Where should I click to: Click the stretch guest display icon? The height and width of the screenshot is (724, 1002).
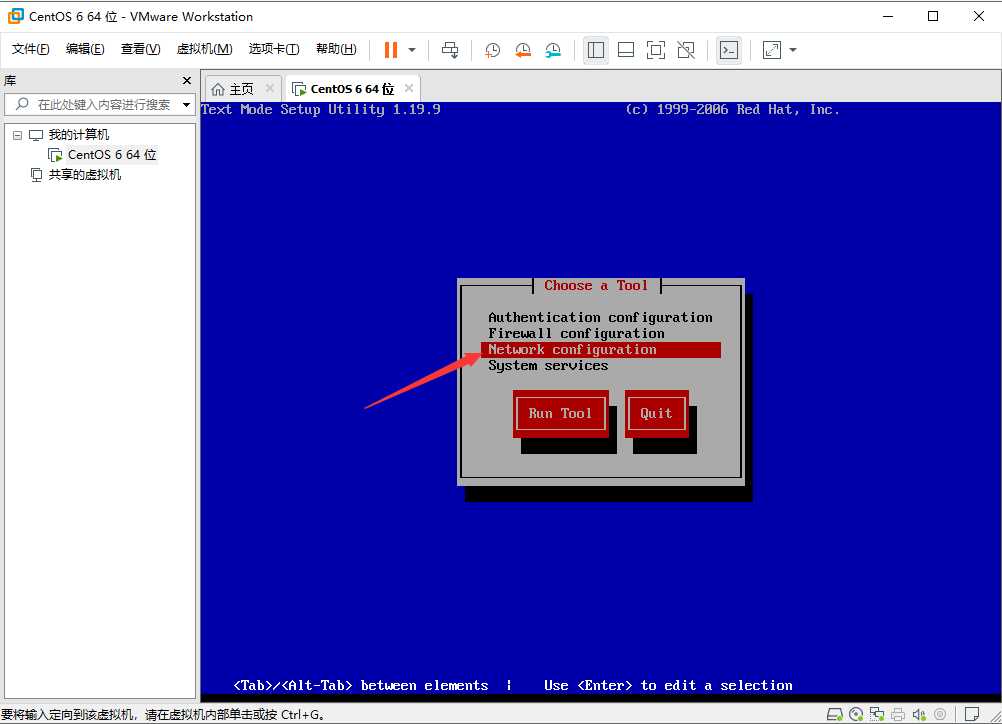click(772, 50)
